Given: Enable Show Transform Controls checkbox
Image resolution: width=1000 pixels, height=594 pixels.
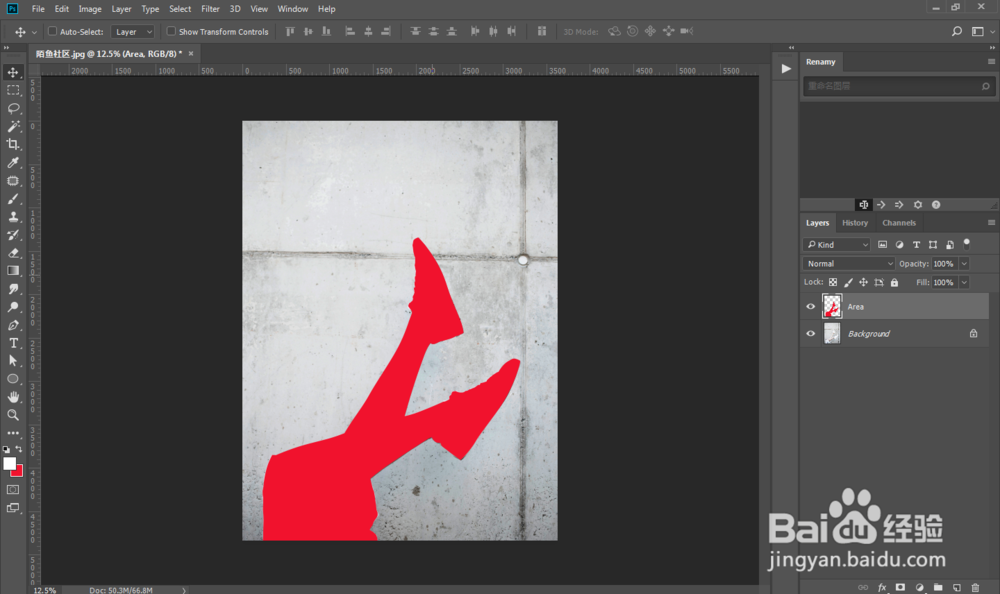Looking at the screenshot, I should 171,31.
